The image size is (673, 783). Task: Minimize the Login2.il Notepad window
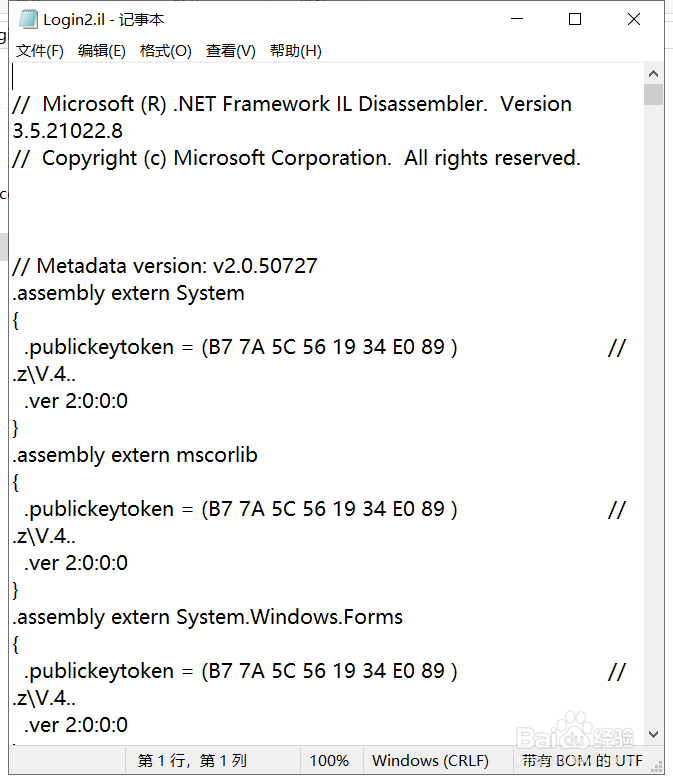(x=517, y=19)
